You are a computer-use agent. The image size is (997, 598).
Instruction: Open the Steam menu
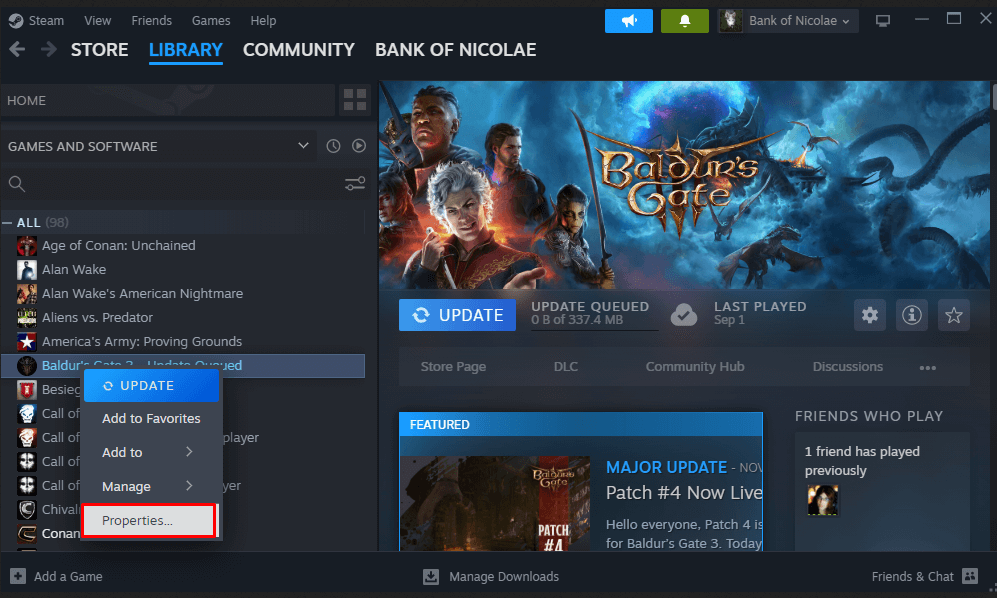pos(46,21)
